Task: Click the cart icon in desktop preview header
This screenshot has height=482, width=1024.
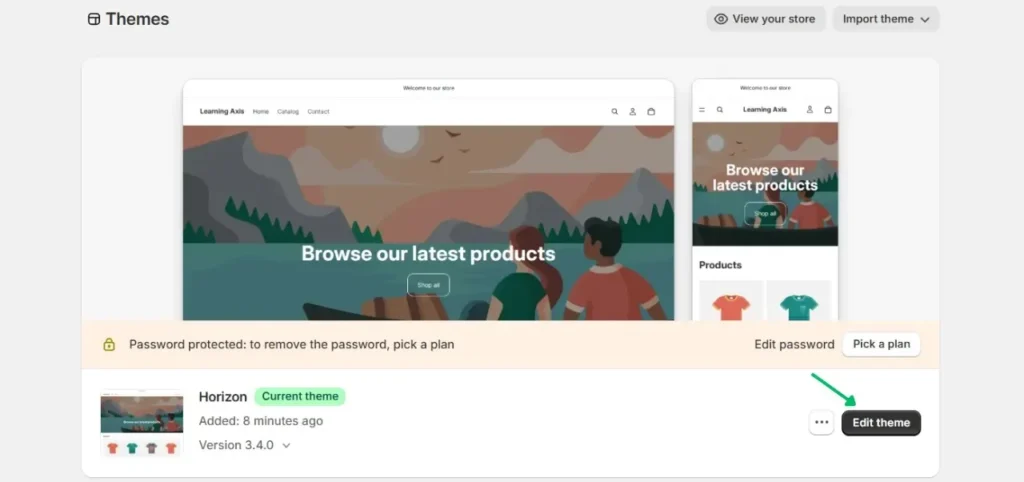Action: pos(651,112)
